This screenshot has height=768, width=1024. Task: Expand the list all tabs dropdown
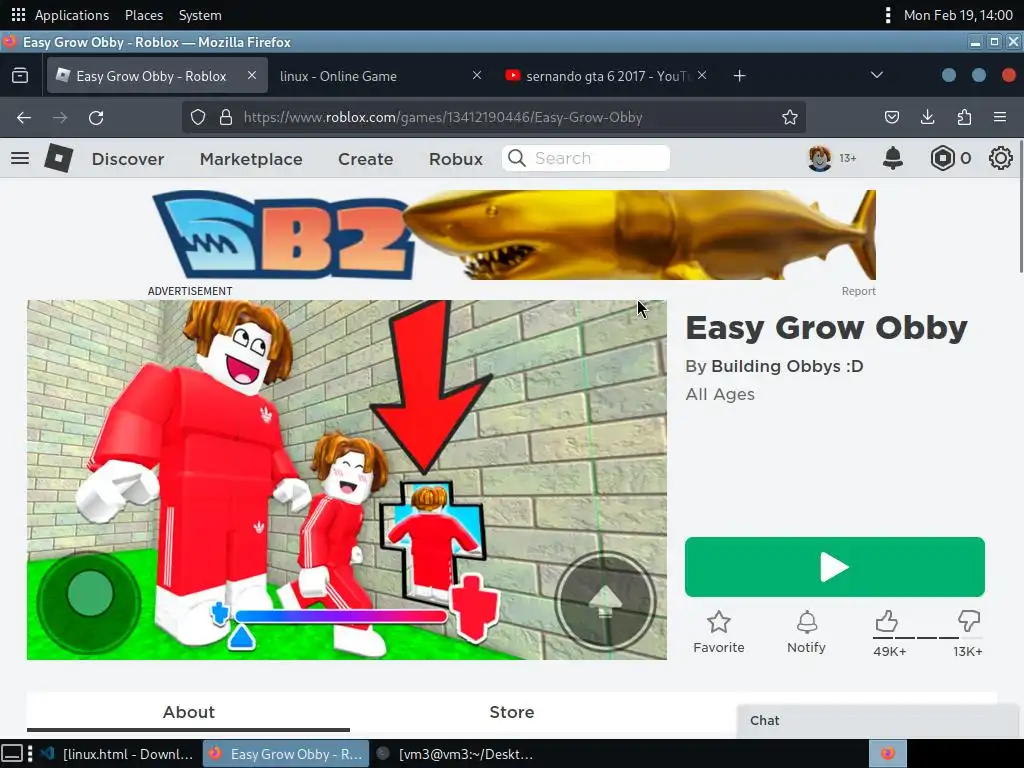point(877,76)
